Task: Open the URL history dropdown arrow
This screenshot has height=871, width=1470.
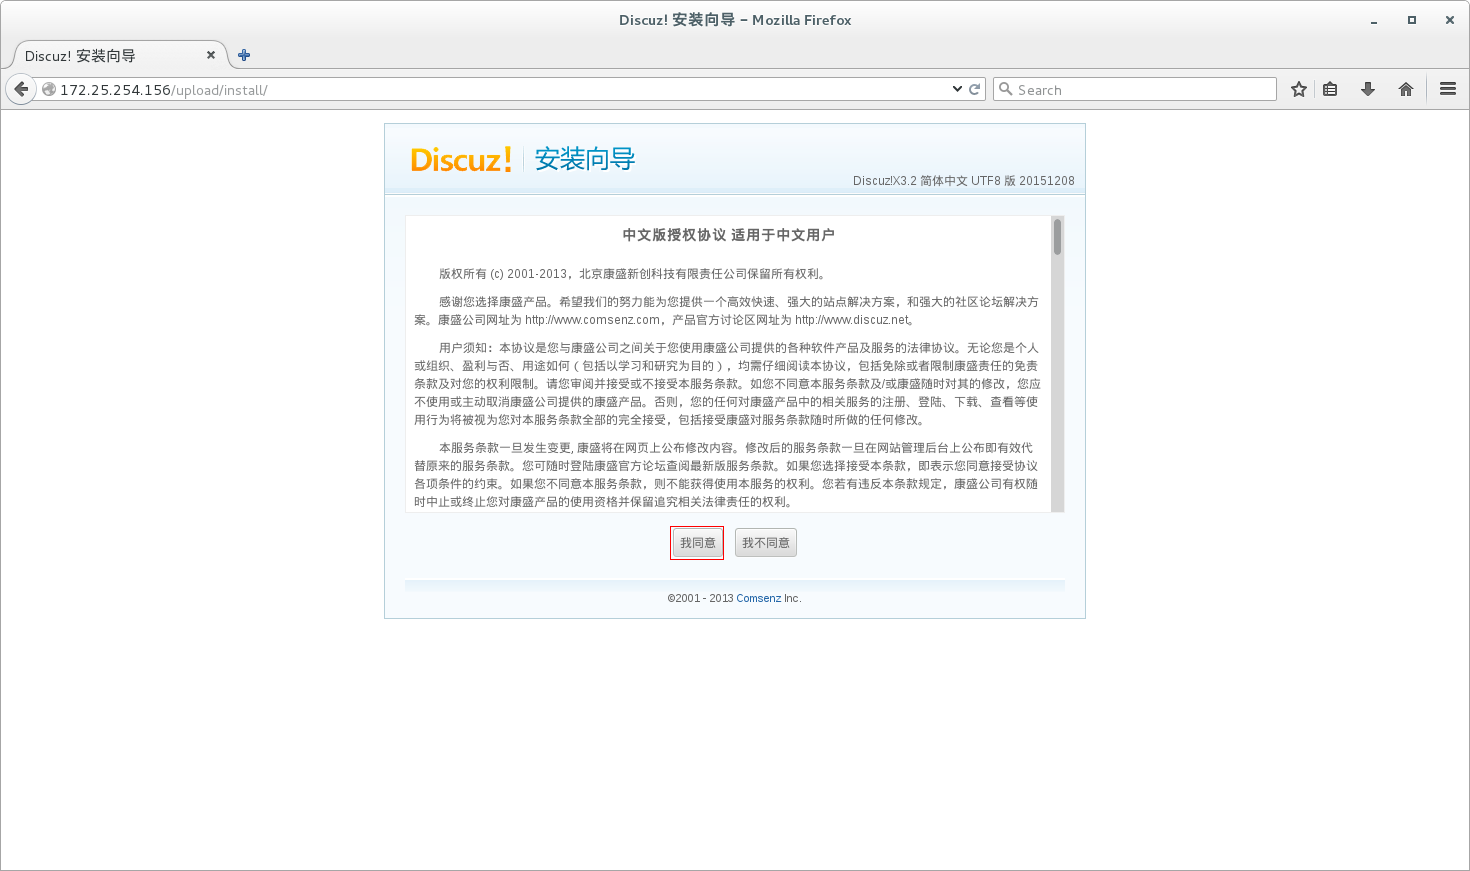Action: click(x=957, y=89)
